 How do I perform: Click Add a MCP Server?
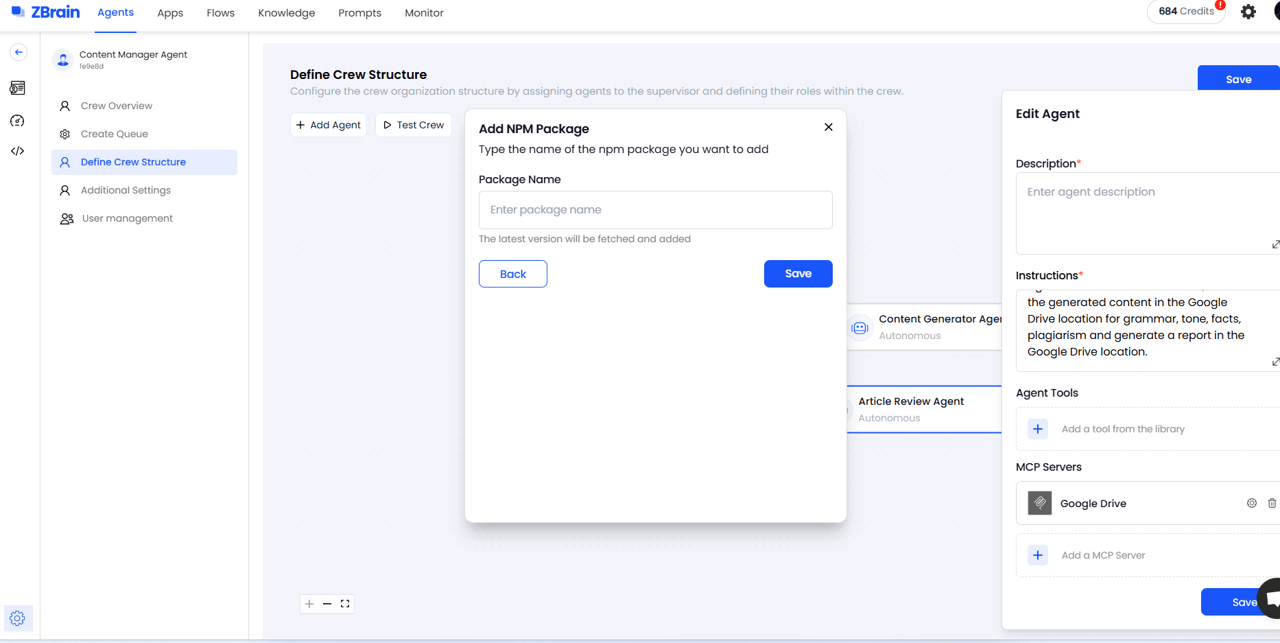[x=1103, y=555]
